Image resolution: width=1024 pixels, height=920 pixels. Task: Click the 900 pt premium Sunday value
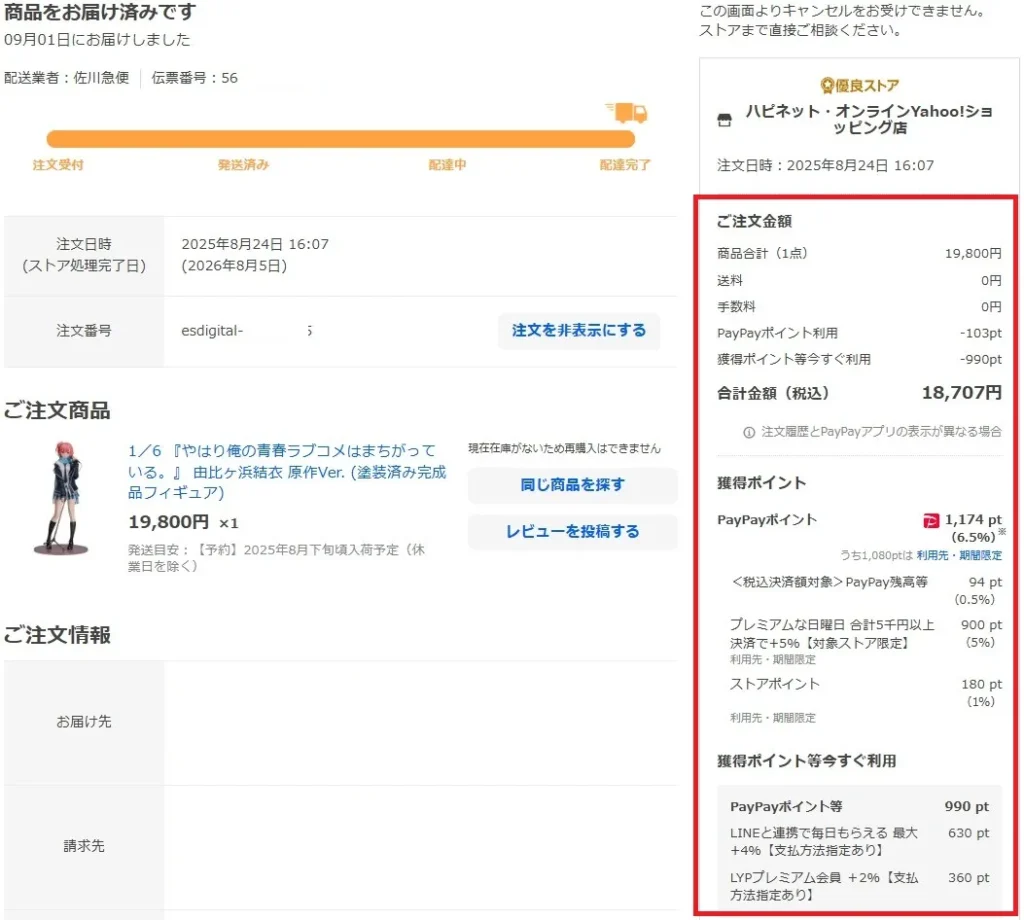pyautogui.click(x=982, y=625)
